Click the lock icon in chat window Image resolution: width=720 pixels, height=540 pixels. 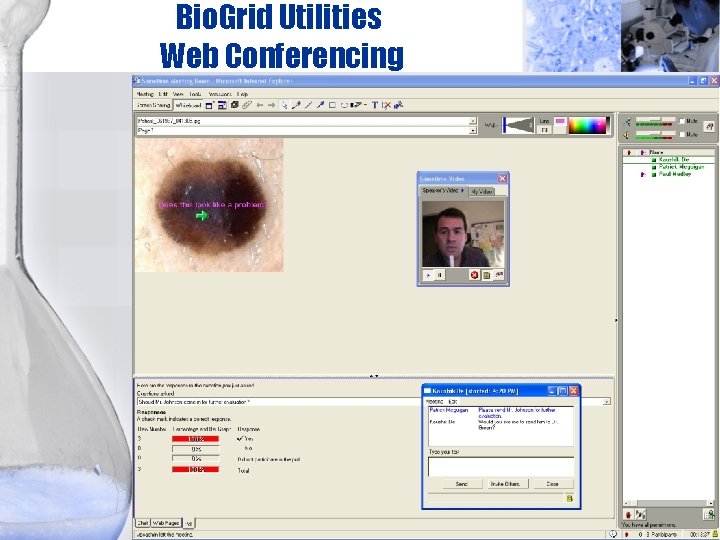click(x=569, y=498)
